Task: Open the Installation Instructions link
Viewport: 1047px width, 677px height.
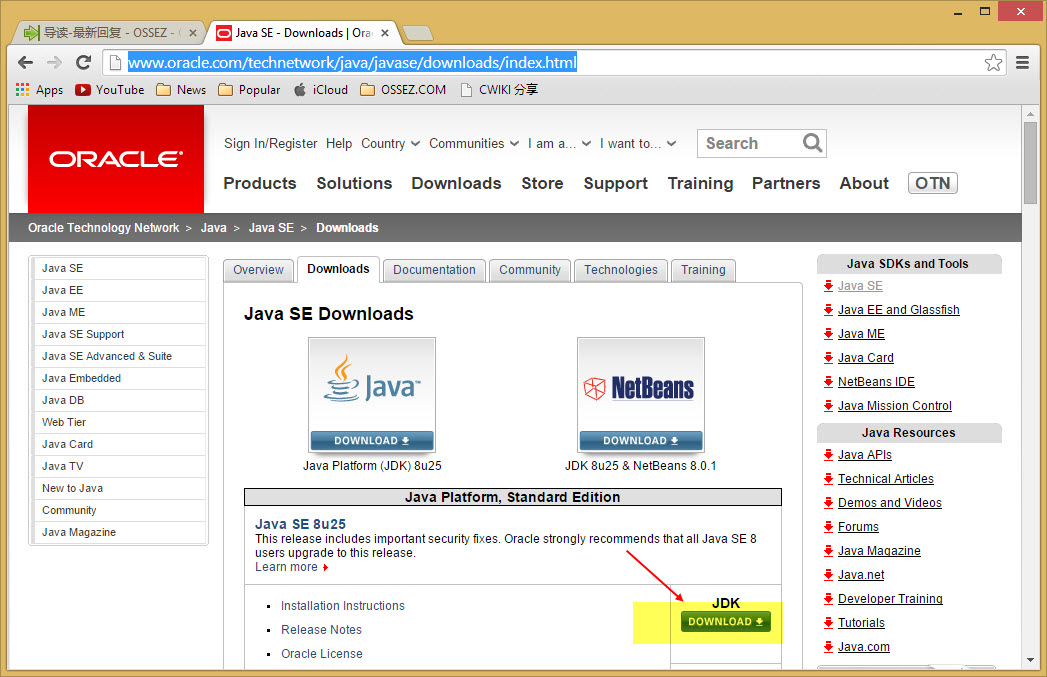Action: coord(342,606)
